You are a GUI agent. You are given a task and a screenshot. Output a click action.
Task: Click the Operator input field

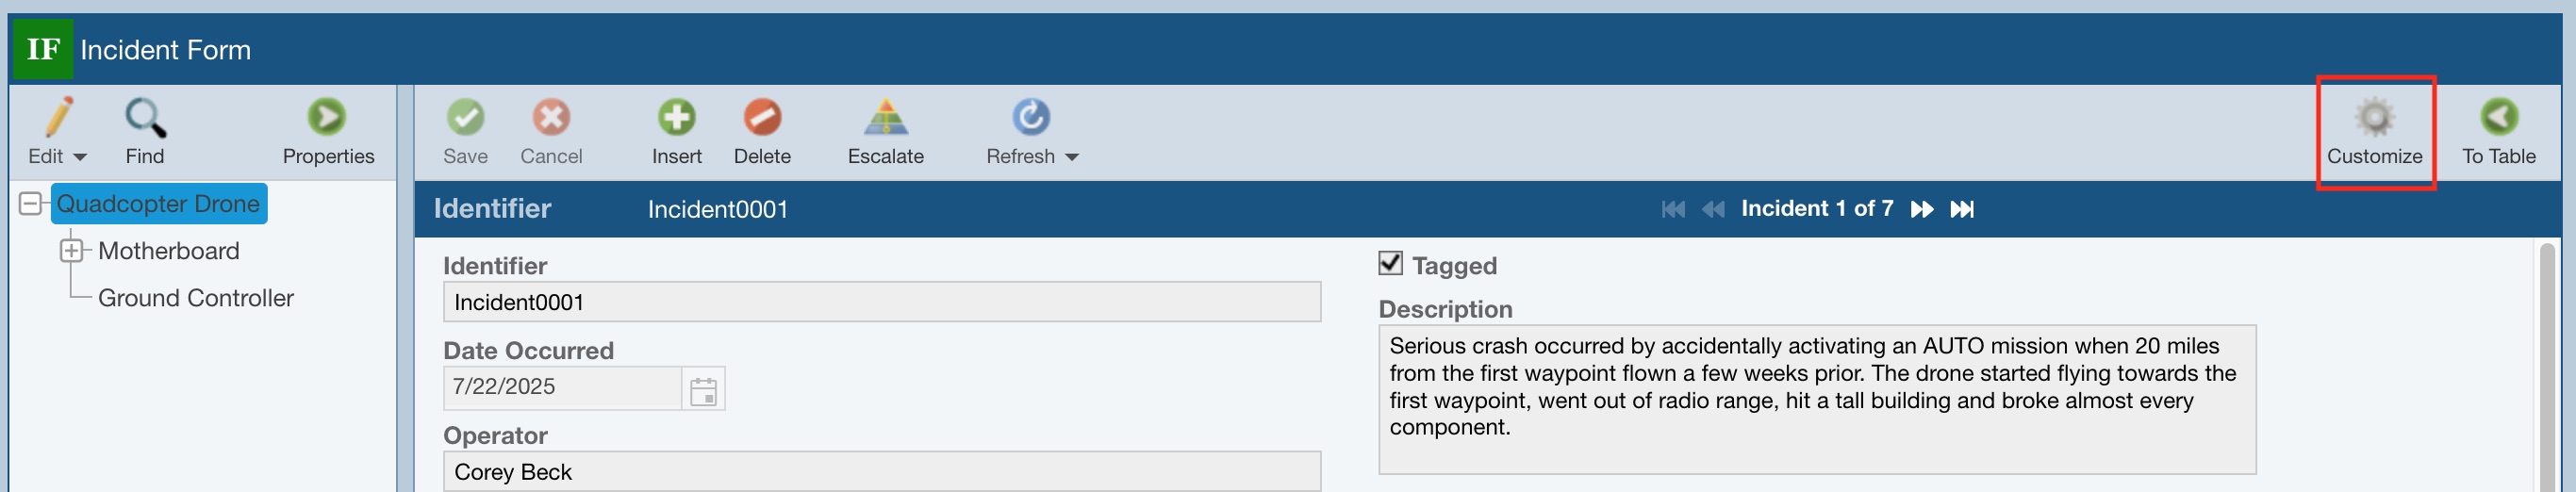pyautogui.click(x=880, y=472)
